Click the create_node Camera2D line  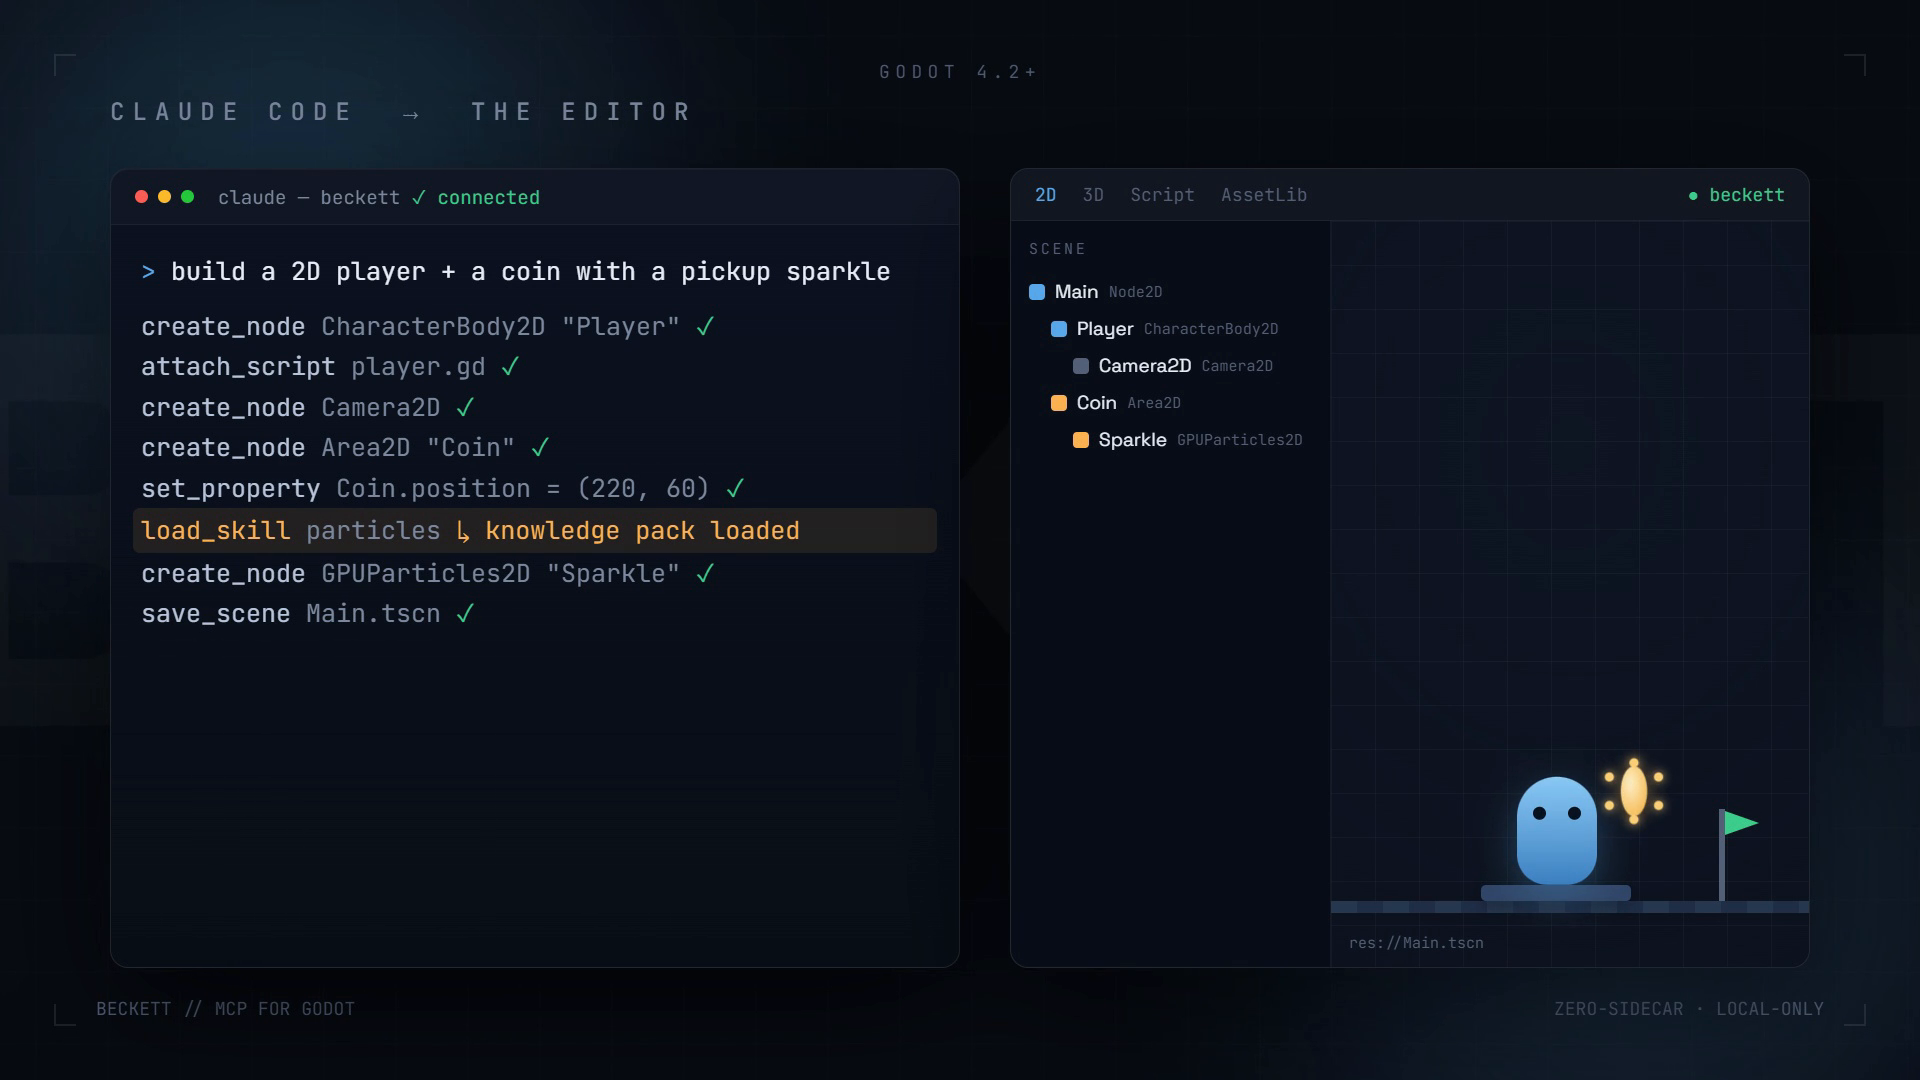click(x=308, y=408)
